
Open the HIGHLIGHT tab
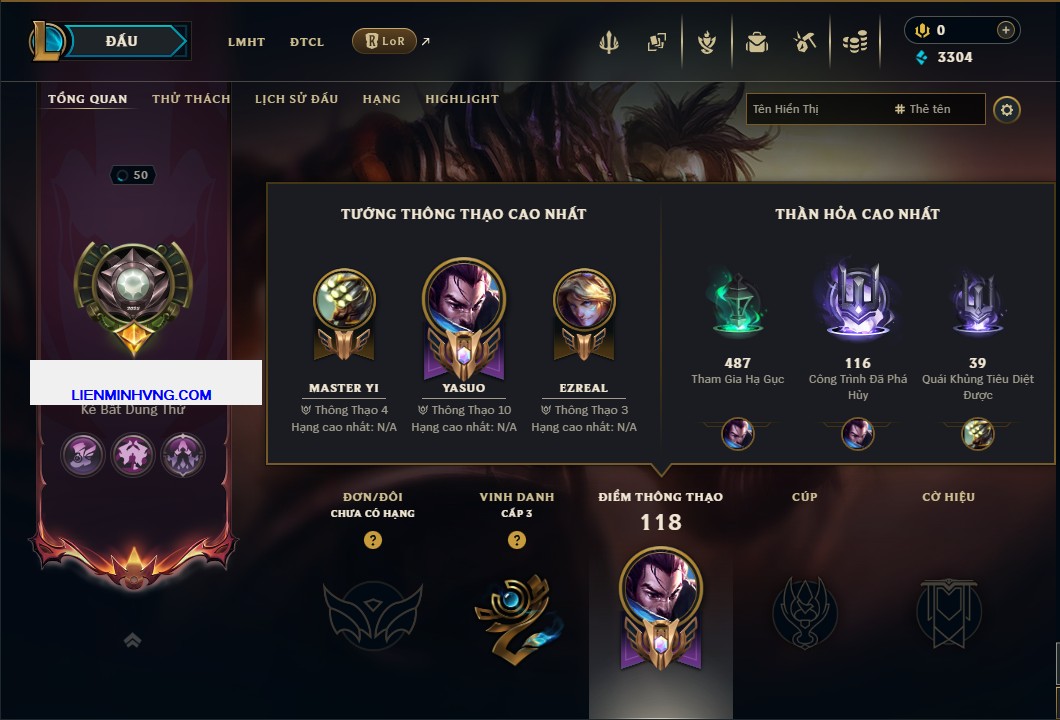462,99
